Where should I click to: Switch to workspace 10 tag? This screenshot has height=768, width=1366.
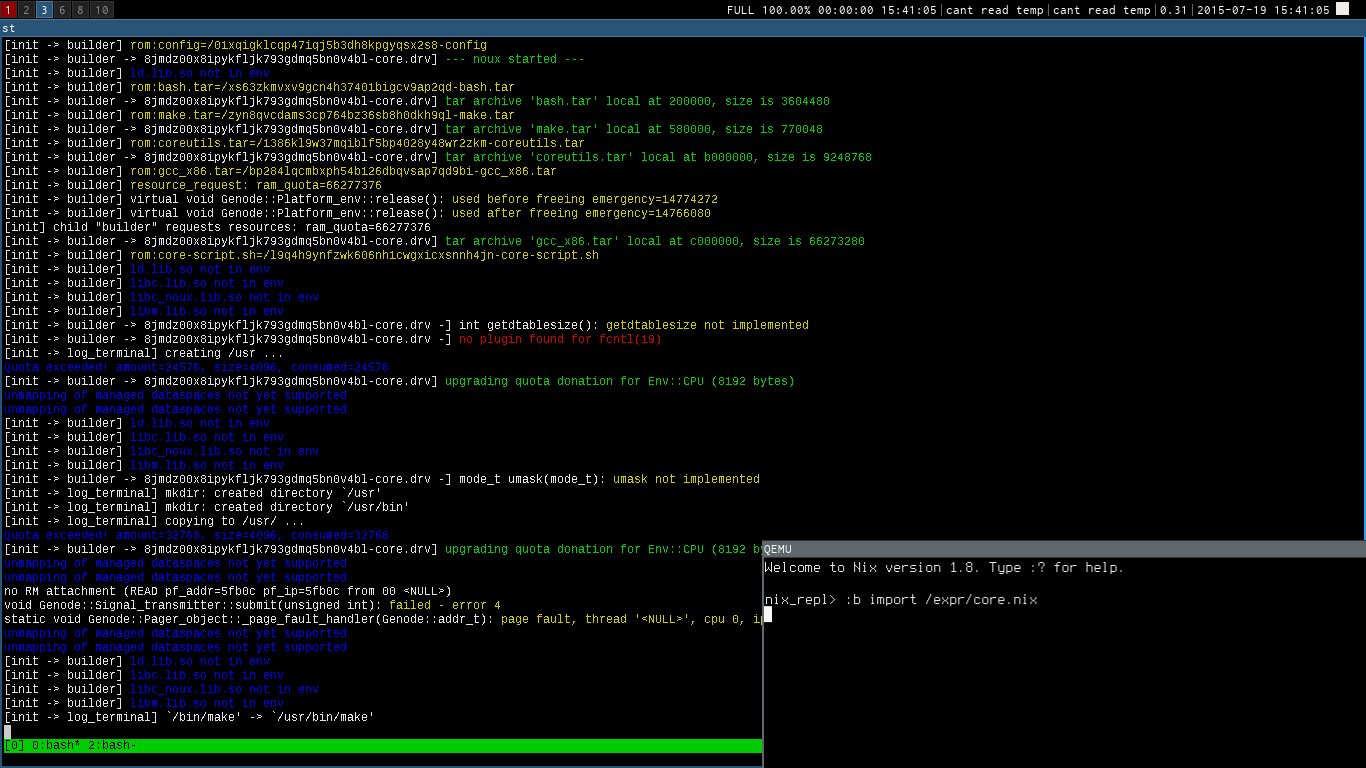point(101,10)
